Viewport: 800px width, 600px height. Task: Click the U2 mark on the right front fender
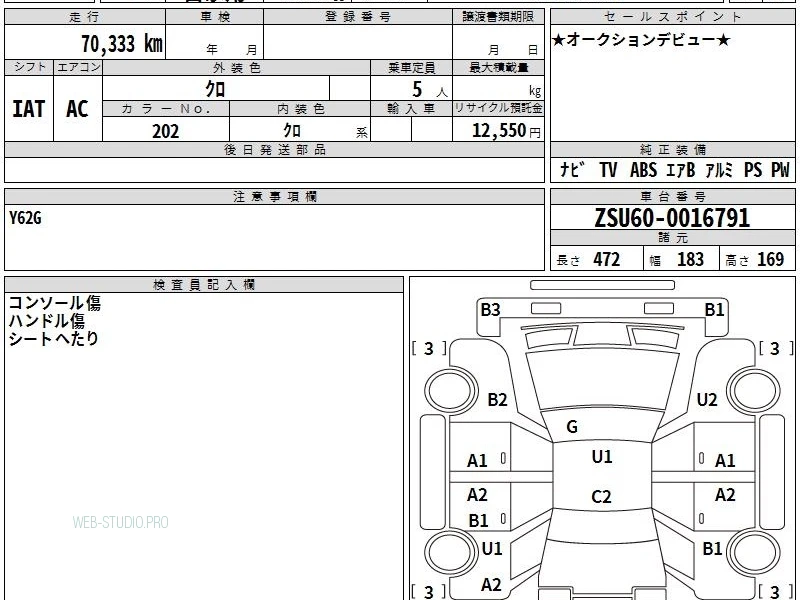click(707, 399)
